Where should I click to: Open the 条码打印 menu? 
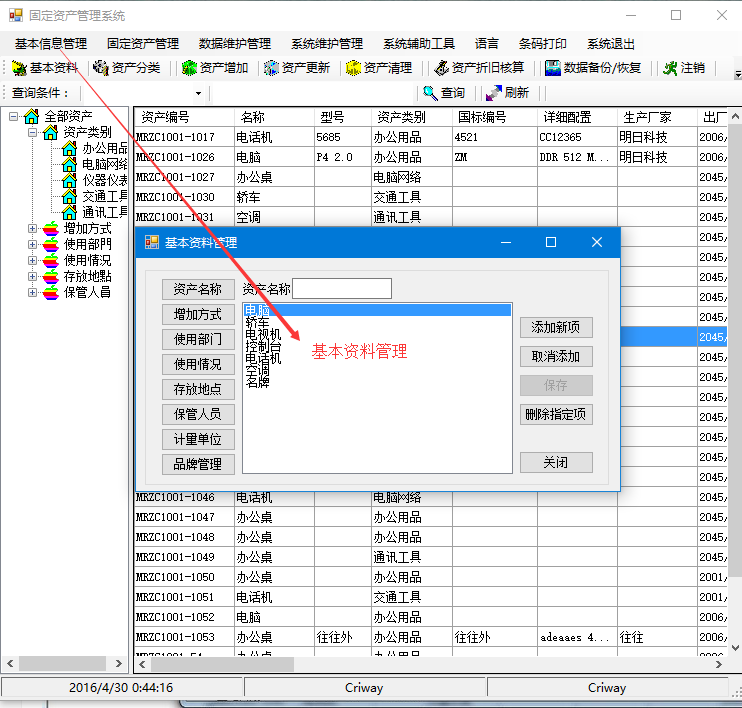(x=542, y=44)
